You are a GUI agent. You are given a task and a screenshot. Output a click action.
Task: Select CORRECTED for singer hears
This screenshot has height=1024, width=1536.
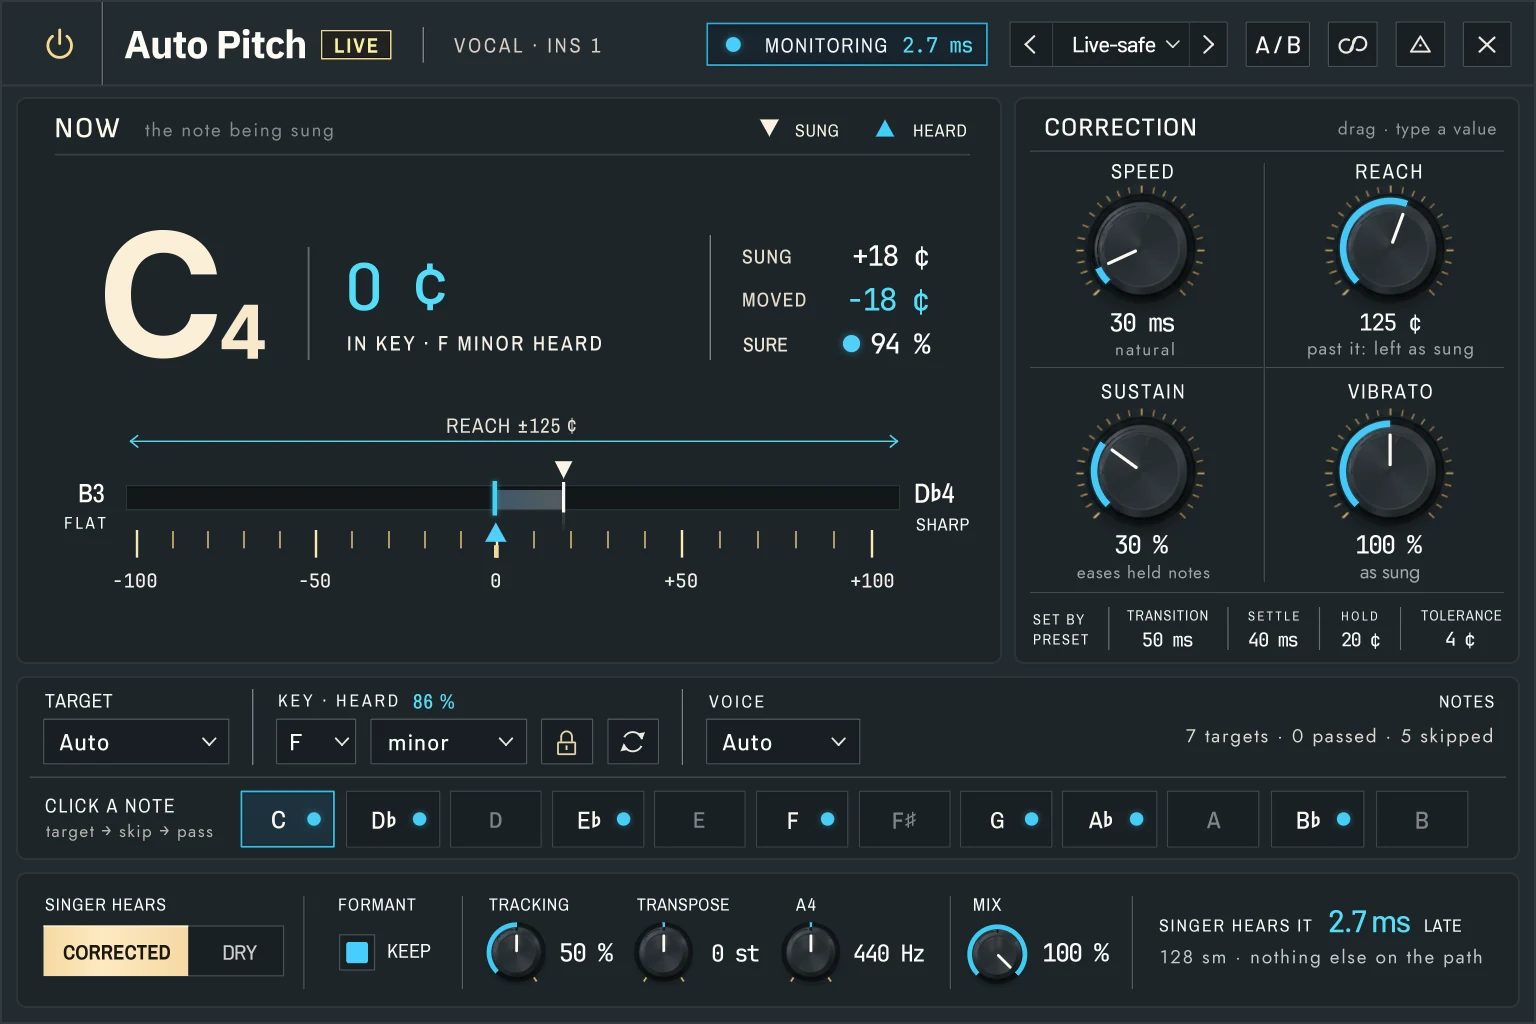point(116,952)
